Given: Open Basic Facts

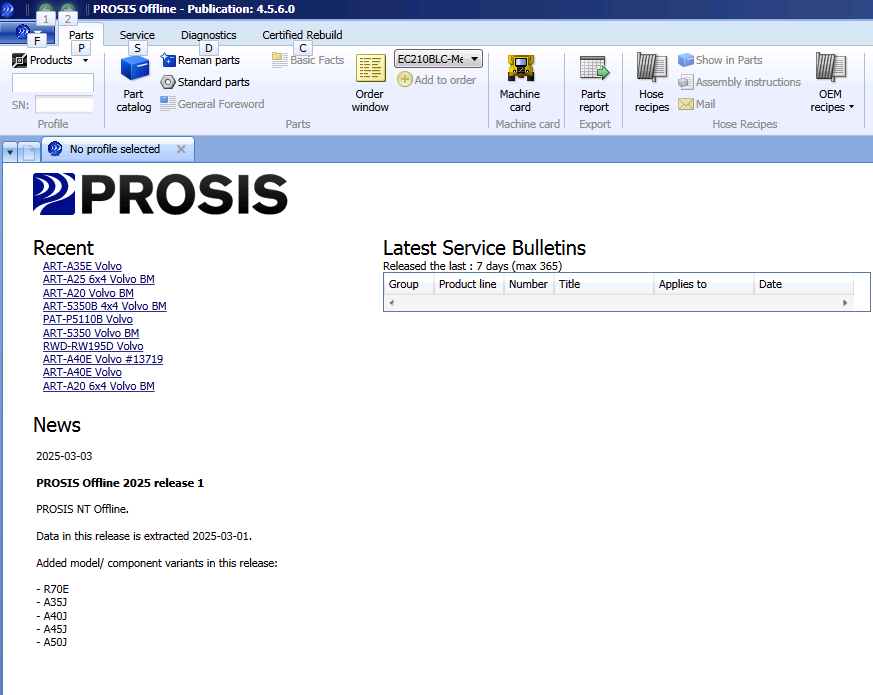Looking at the screenshot, I should [x=308, y=60].
